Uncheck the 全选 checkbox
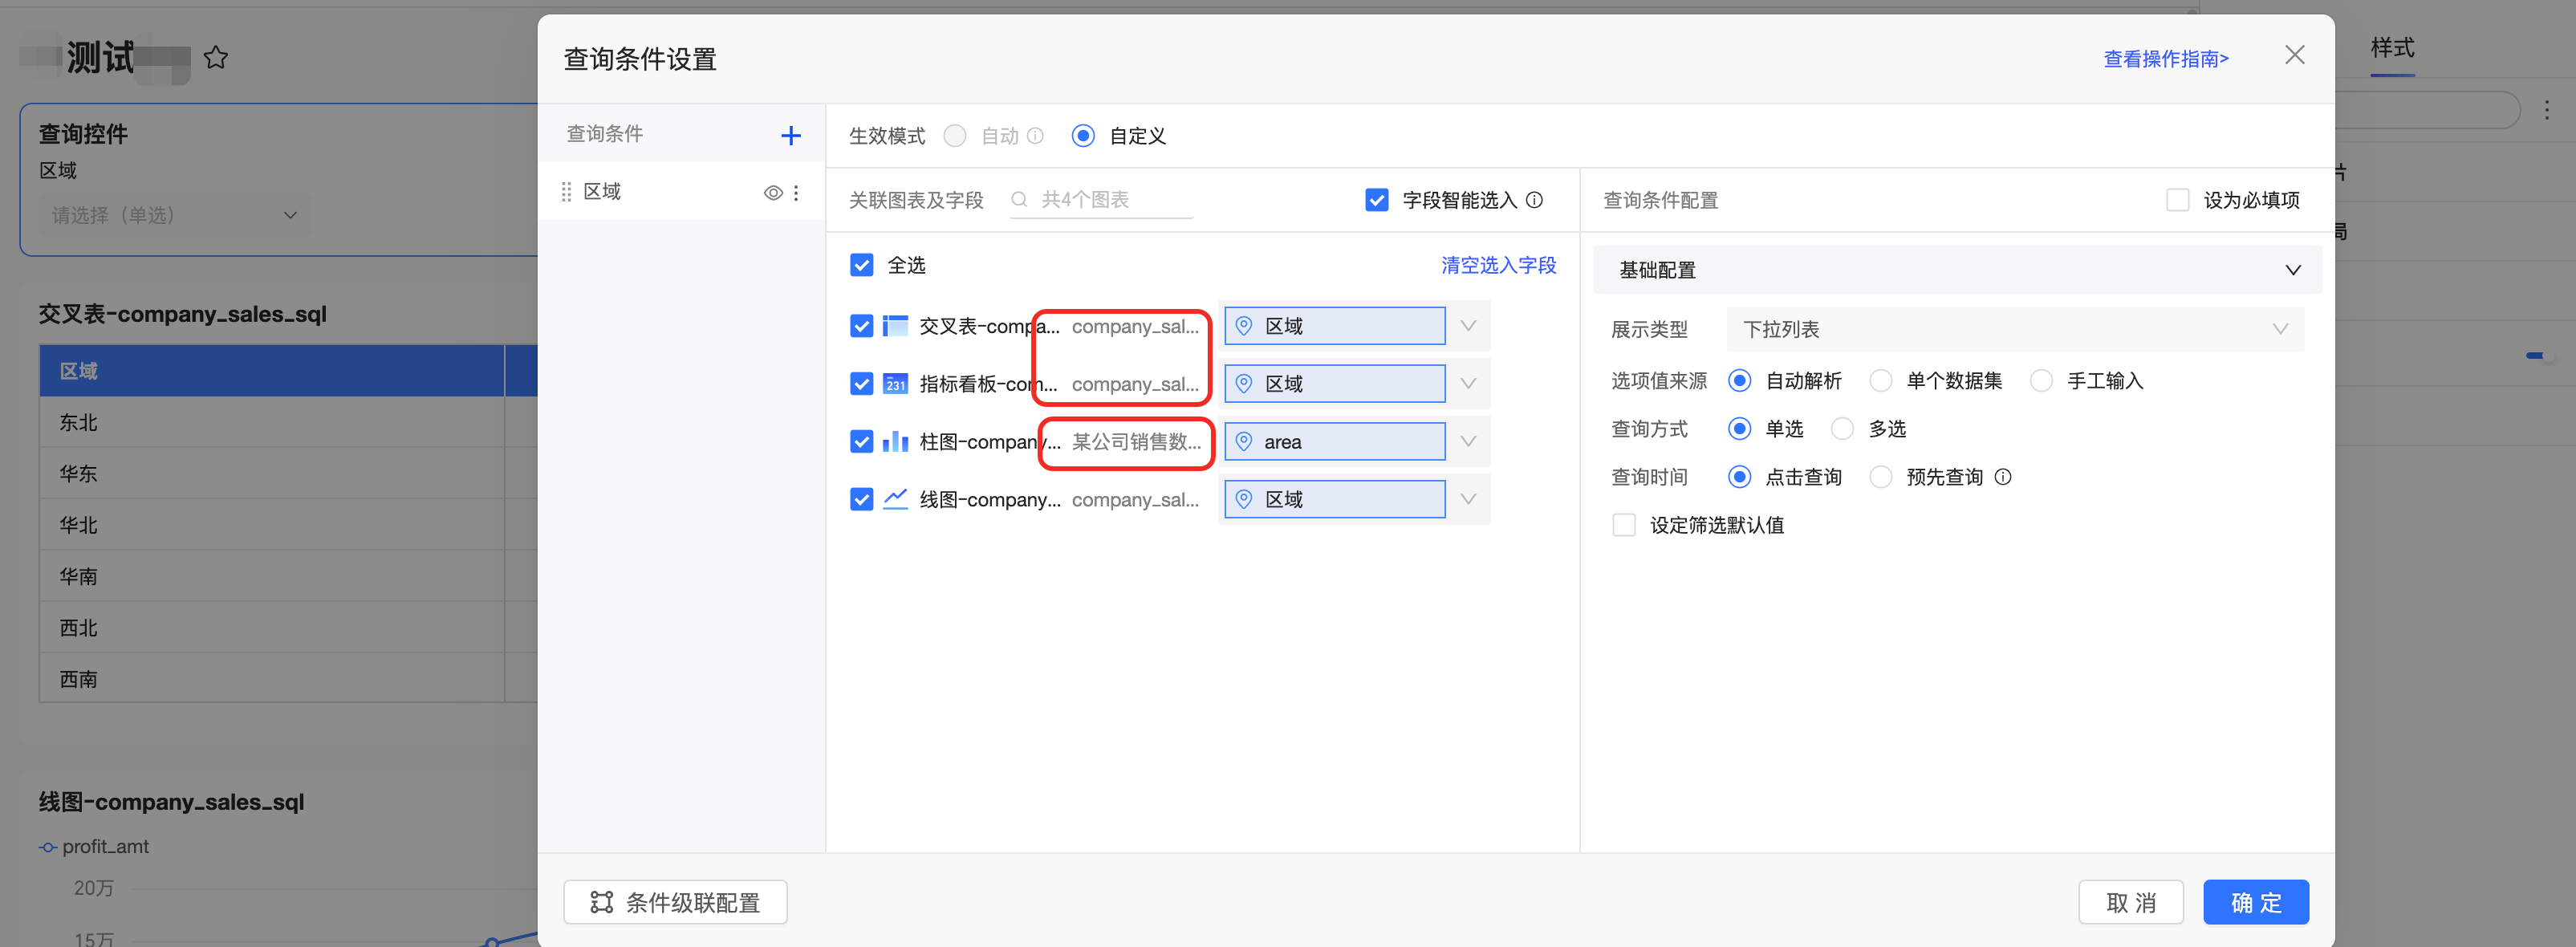2576x947 pixels. click(861, 265)
